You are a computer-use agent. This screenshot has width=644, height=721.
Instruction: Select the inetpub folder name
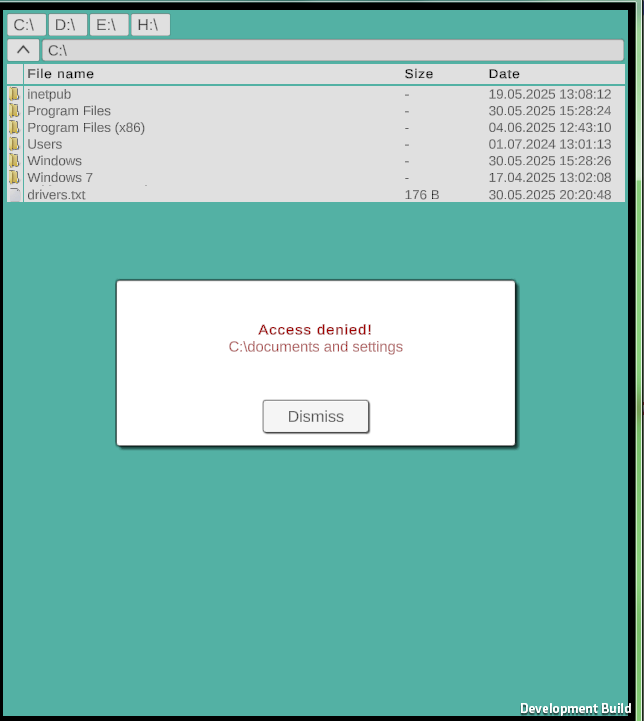[x=49, y=94]
